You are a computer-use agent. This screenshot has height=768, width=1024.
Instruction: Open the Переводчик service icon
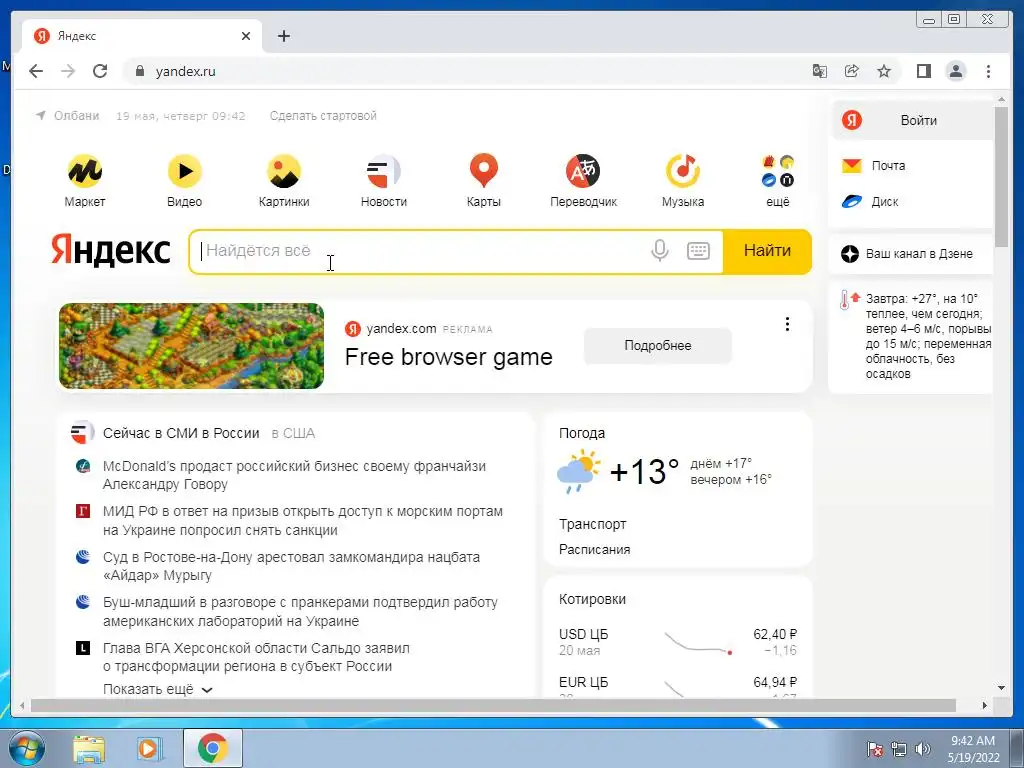point(583,172)
